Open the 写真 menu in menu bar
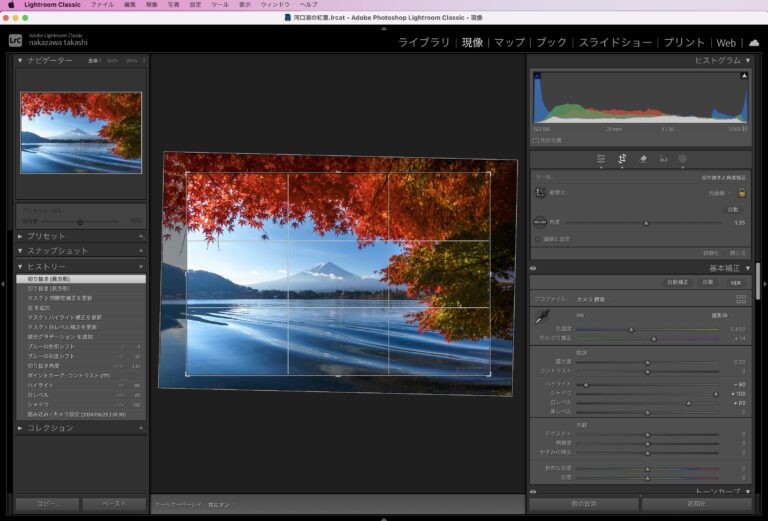 [174, 5]
